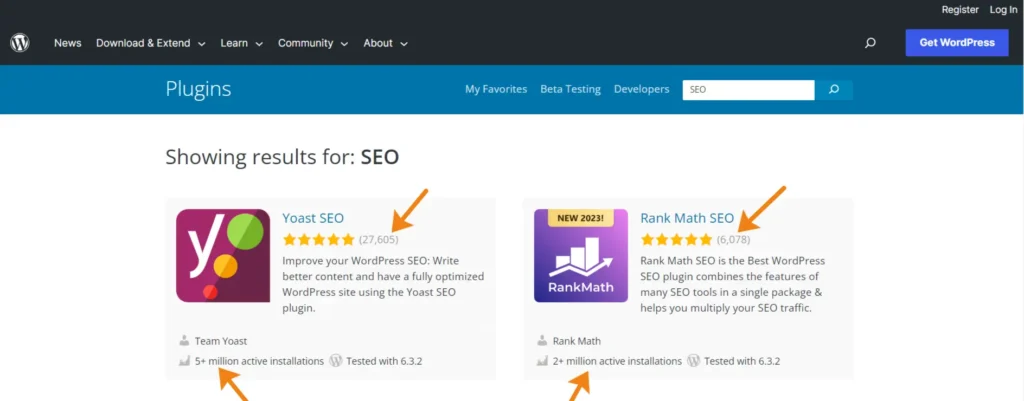1024x401 pixels.
Task: Click author icon beside Team Yoast
Action: point(184,341)
